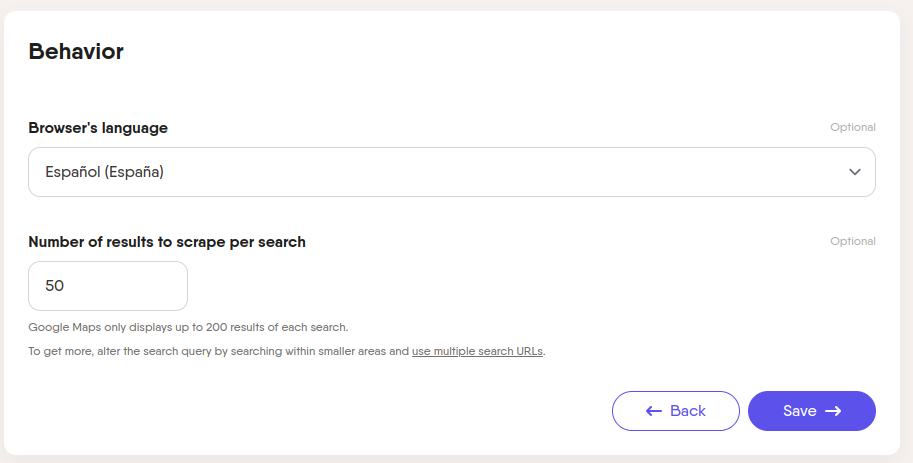Click the word "Back" on the outlined button
Viewport: 913px width, 463px height.
click(x=688, y=411)
